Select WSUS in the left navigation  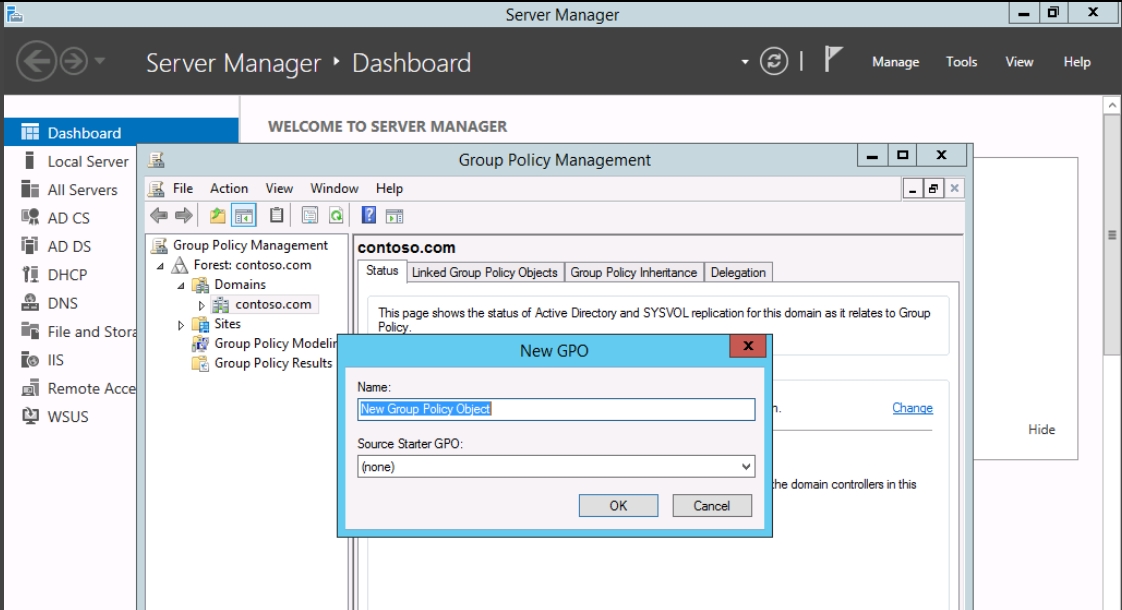68,416
